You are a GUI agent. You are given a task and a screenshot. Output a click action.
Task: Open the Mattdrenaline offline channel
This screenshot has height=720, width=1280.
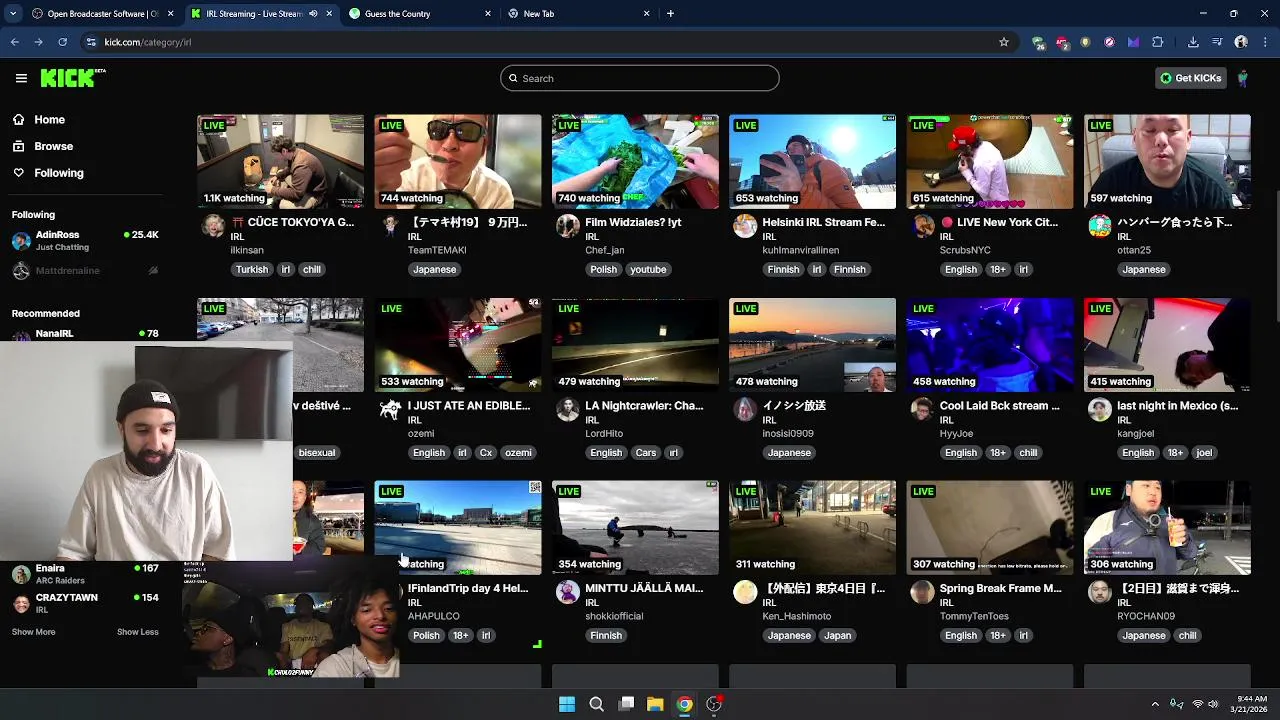[85, 271]
